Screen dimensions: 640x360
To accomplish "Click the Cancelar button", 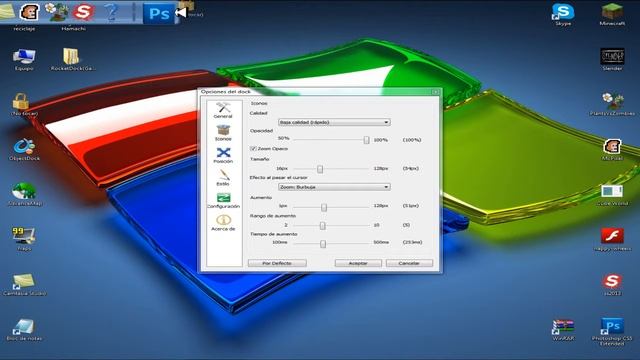I will [x=409, y=263].
